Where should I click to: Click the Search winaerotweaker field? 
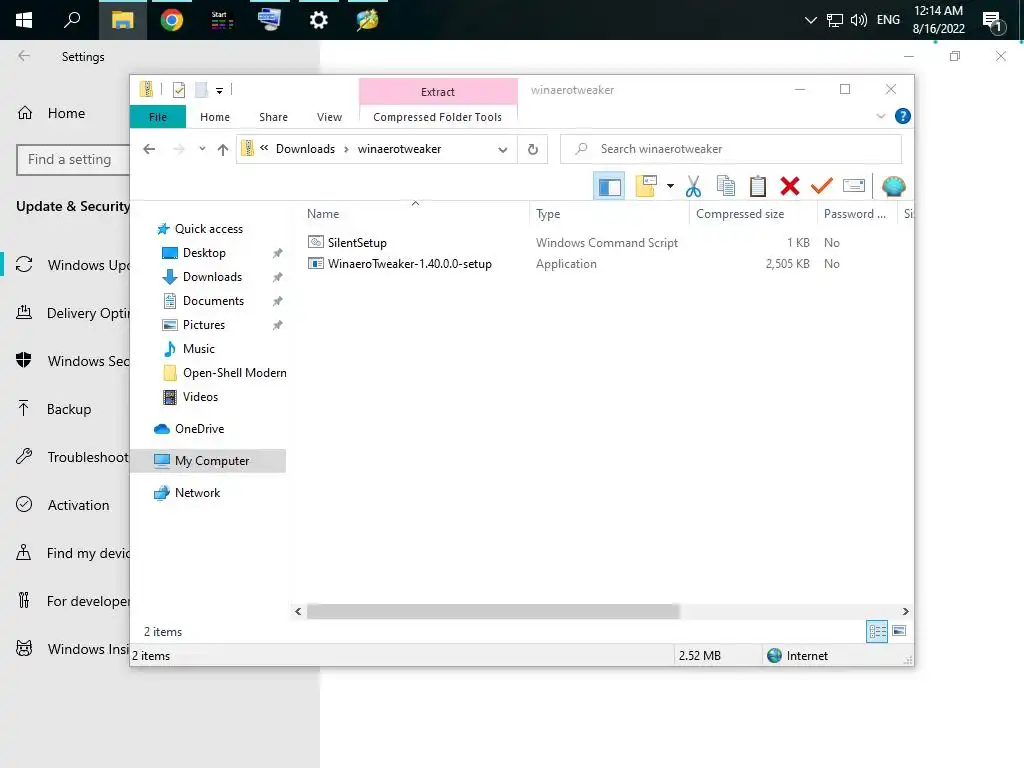(x=731, y=149)
